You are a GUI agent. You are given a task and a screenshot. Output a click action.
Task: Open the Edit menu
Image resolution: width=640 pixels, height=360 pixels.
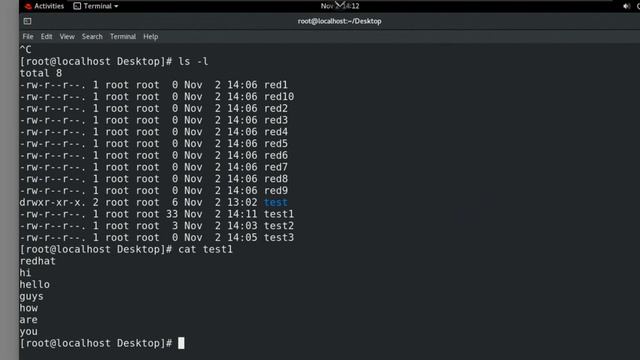tap(47, 37)
